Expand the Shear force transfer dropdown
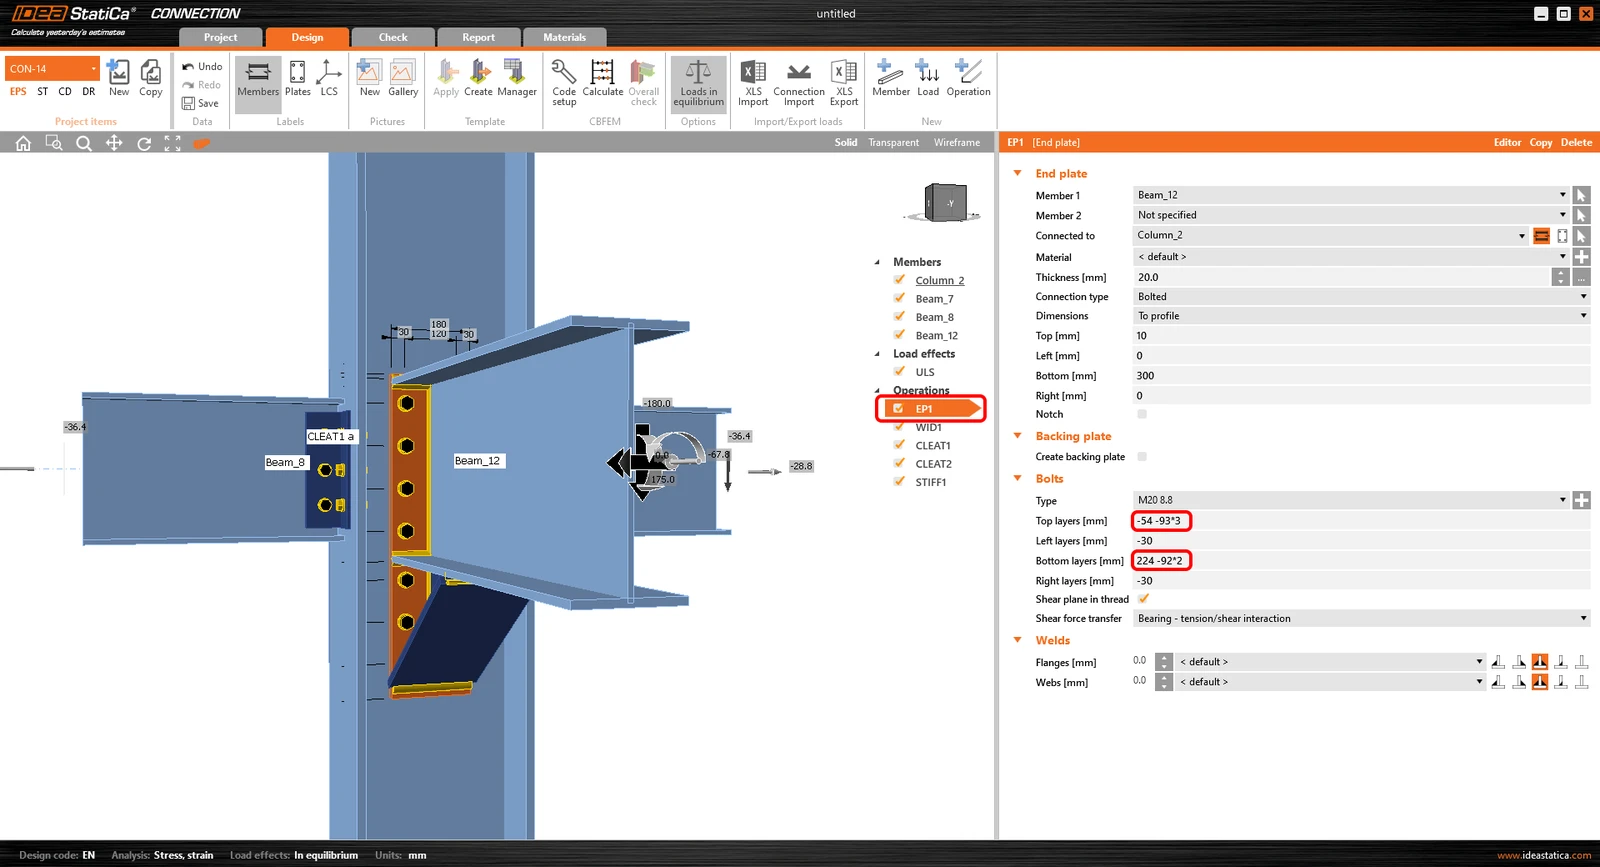1600x867 pixels. (1361, 618)
